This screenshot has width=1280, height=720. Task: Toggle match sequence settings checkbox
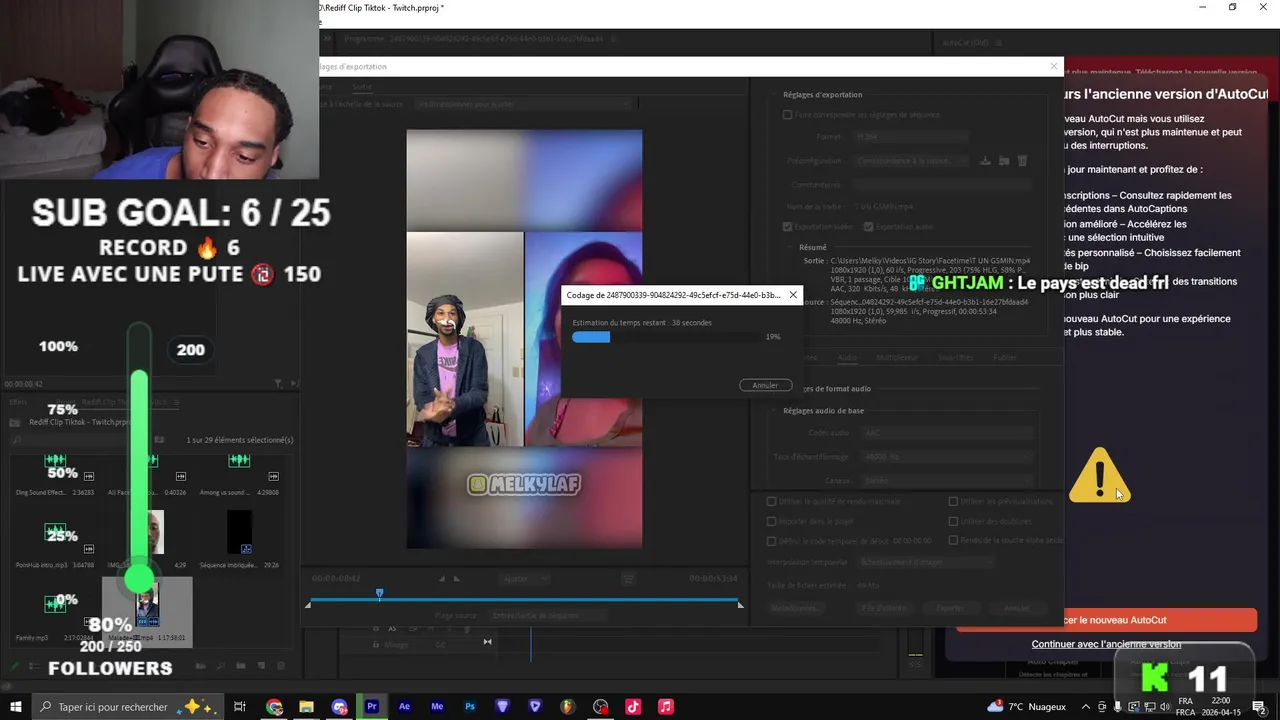787,115
